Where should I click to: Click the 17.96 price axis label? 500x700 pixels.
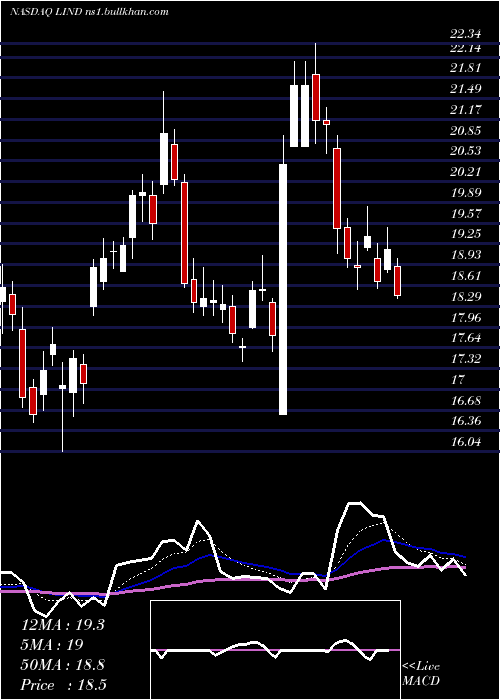point(465,318)
